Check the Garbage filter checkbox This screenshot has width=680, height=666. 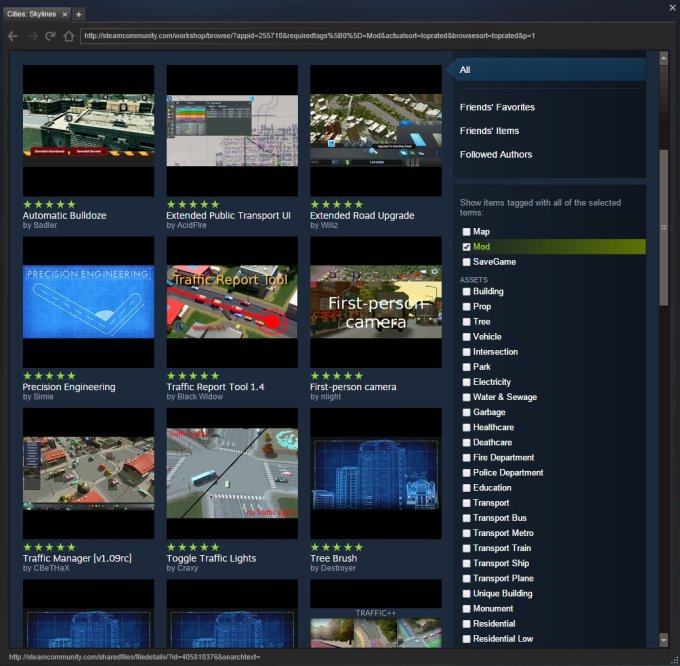point(466,412)
